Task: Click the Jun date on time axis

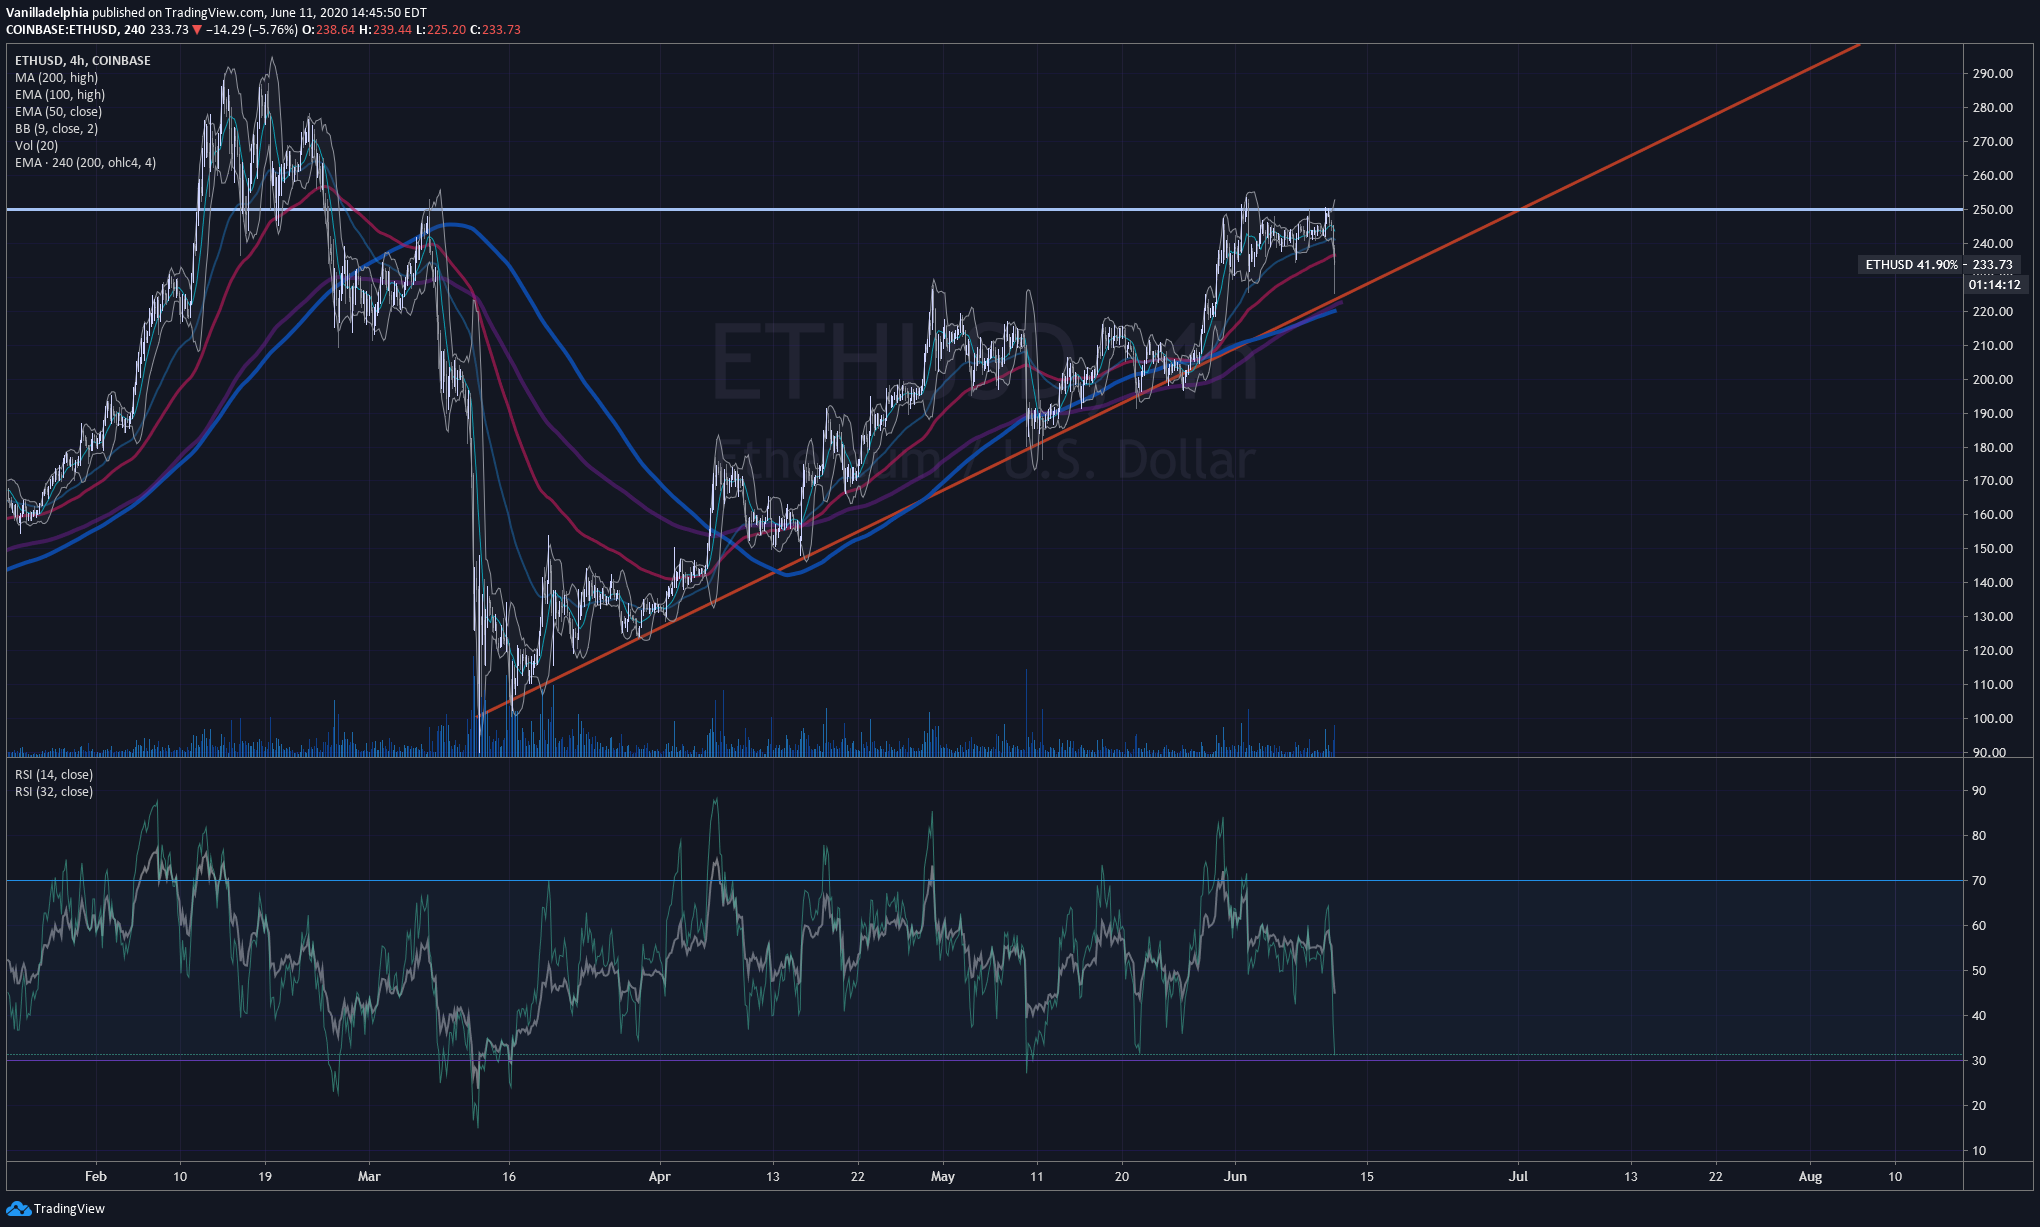Action: (x=1235, y=1177)
